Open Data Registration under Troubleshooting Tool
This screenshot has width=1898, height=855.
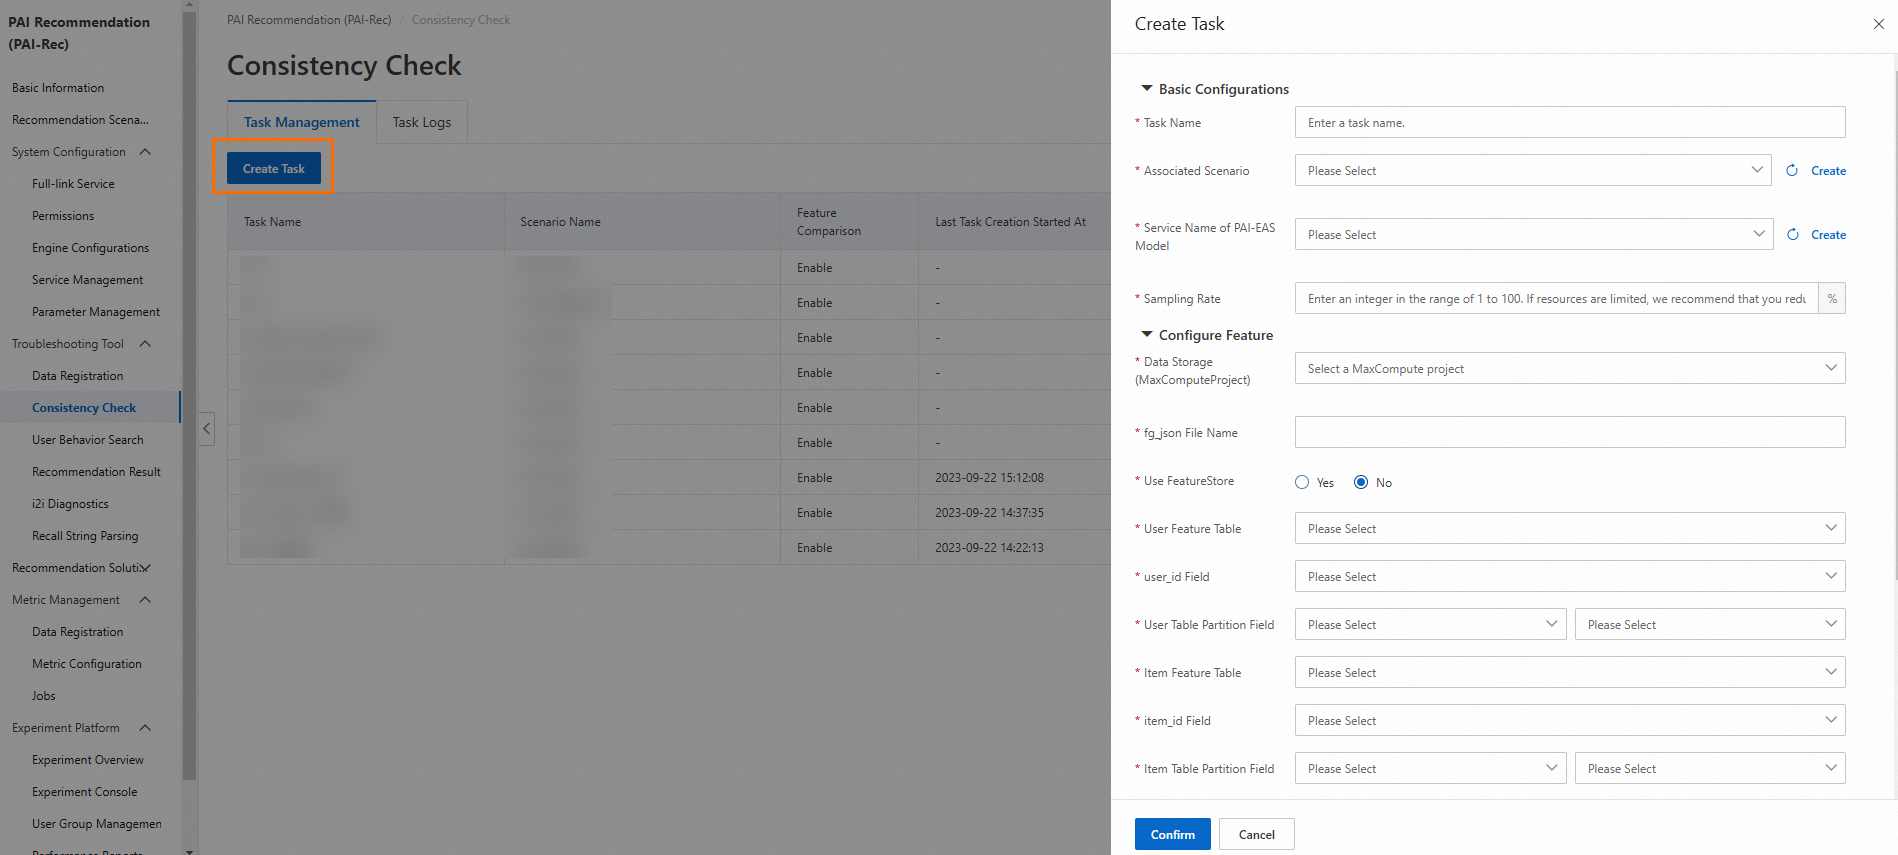coord(78,376)
